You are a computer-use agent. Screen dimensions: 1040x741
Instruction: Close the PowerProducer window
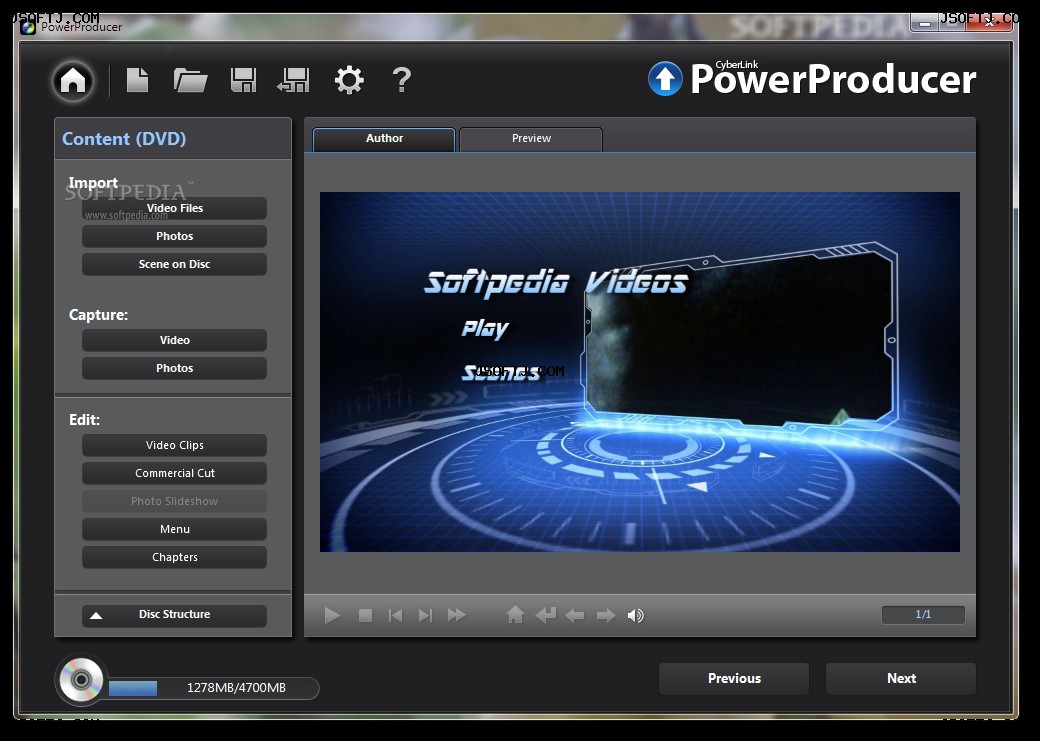click(x=988, y=22)
